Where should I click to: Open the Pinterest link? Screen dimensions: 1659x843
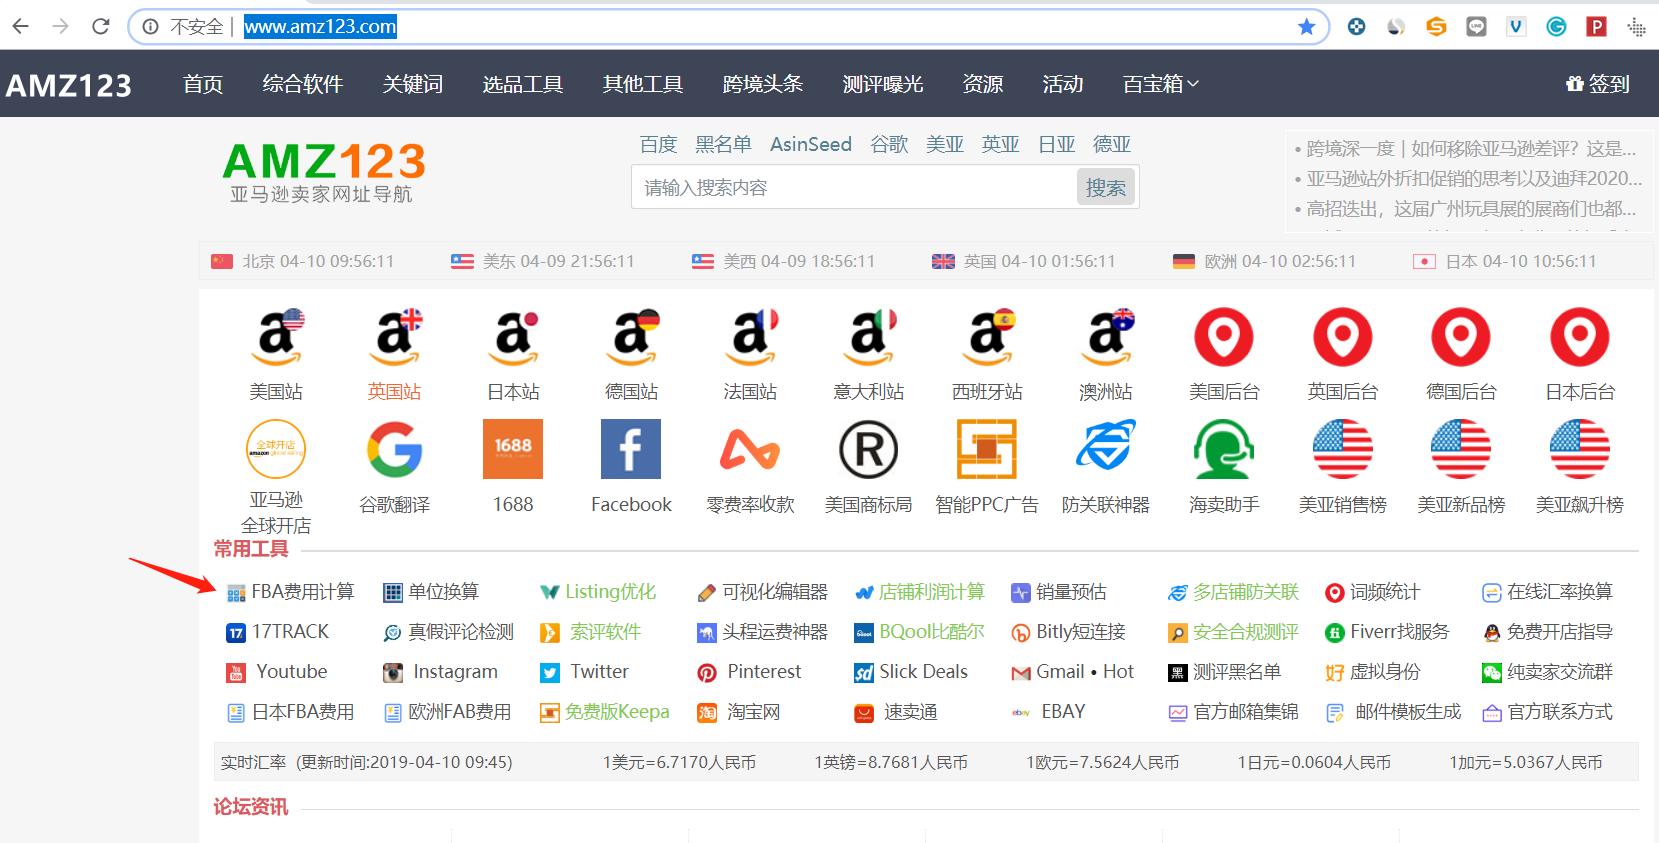click(750, 672)
